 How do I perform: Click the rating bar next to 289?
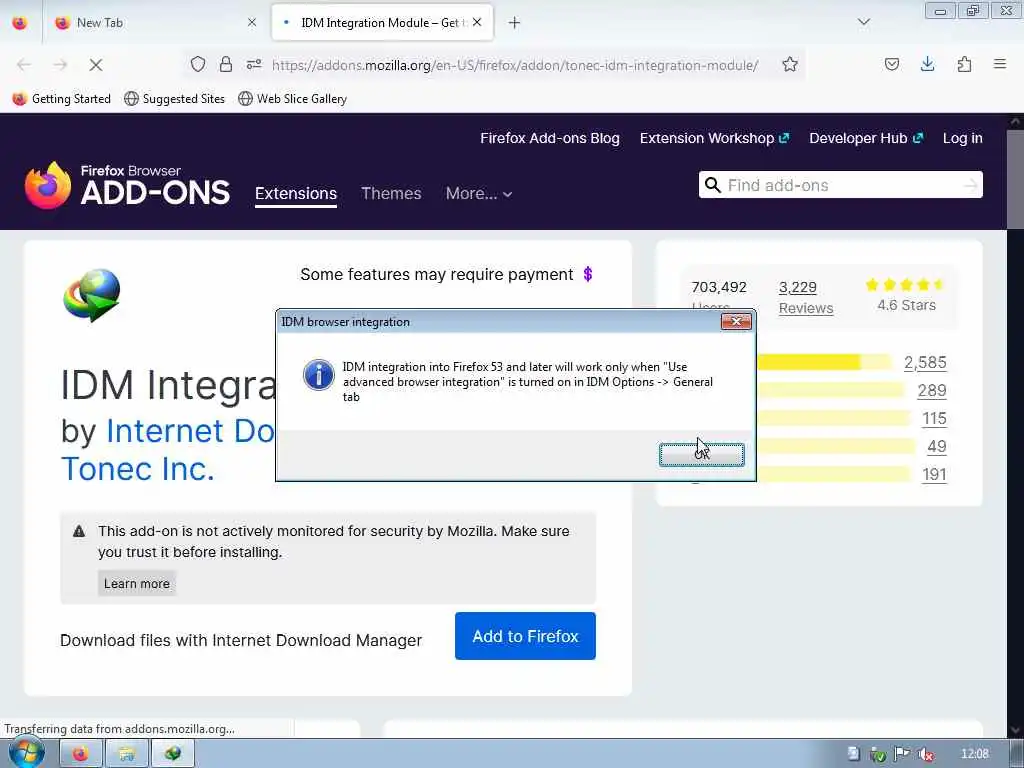click(x=831, y=391)
